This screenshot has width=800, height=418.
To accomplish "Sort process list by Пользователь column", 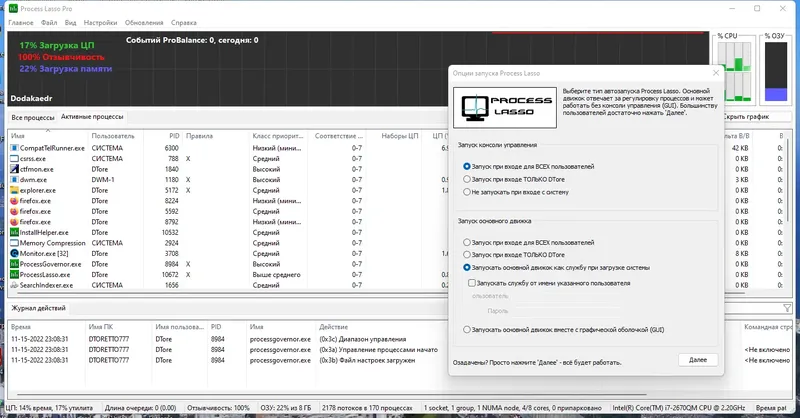I will pyautogui.click(x=115, y=136).
